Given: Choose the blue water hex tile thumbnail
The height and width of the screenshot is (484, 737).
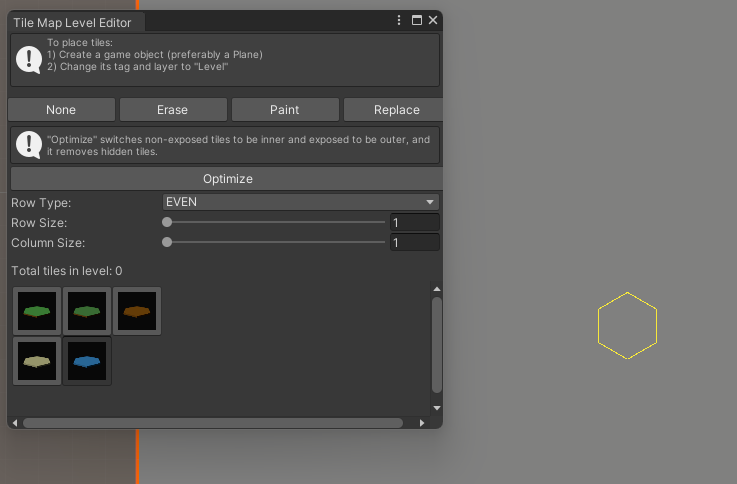Looking at the screenshot, I should click(87, 361).
